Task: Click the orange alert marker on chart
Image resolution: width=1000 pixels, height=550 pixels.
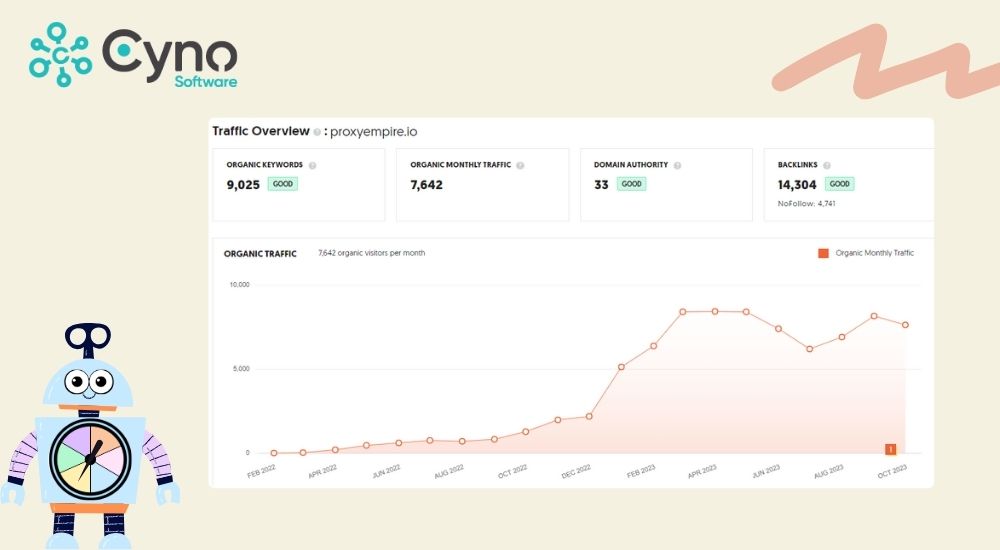Action: [890, 449]
